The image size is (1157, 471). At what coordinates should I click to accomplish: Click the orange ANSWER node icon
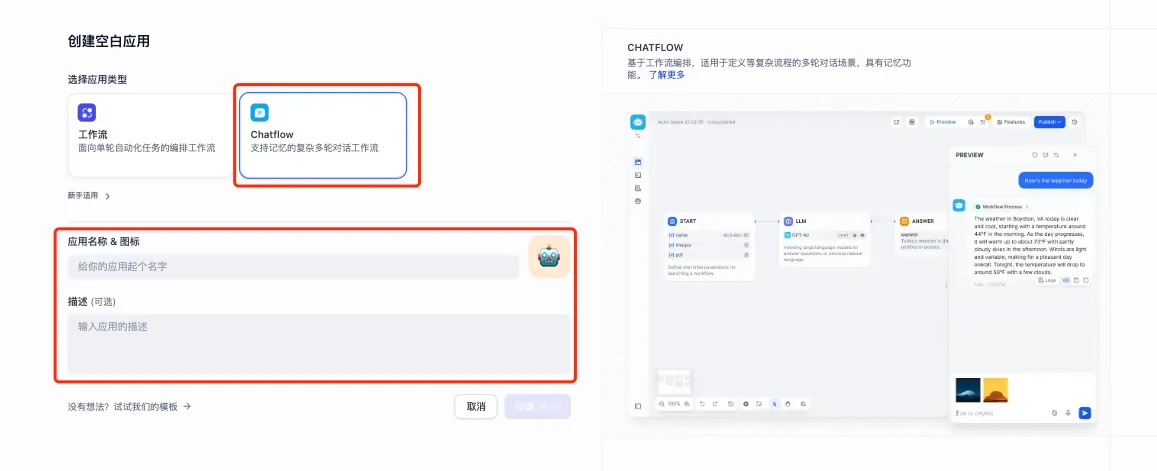pos(904,221)
